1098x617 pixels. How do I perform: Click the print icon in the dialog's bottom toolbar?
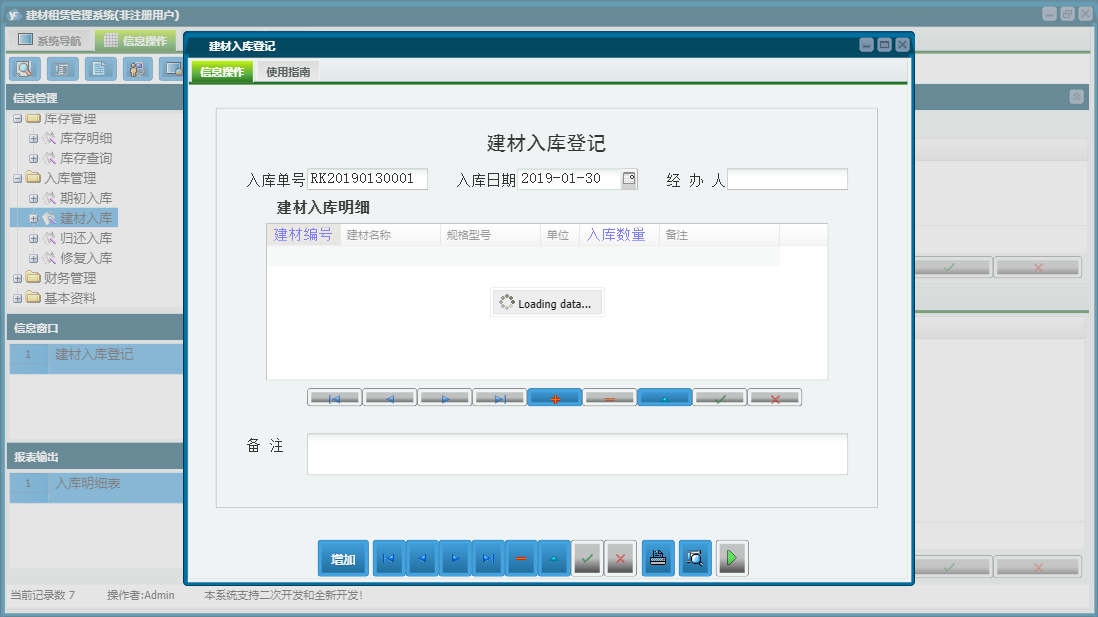click(x=658, y=558)
